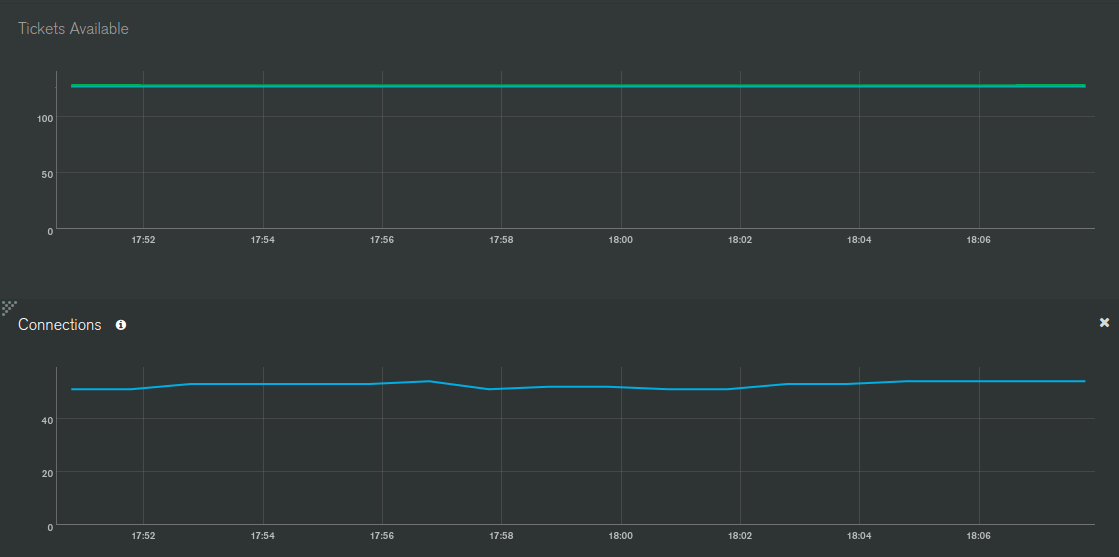Click 17:58 label on Connections axis
1119x557 pixels.
pos(502,537)
